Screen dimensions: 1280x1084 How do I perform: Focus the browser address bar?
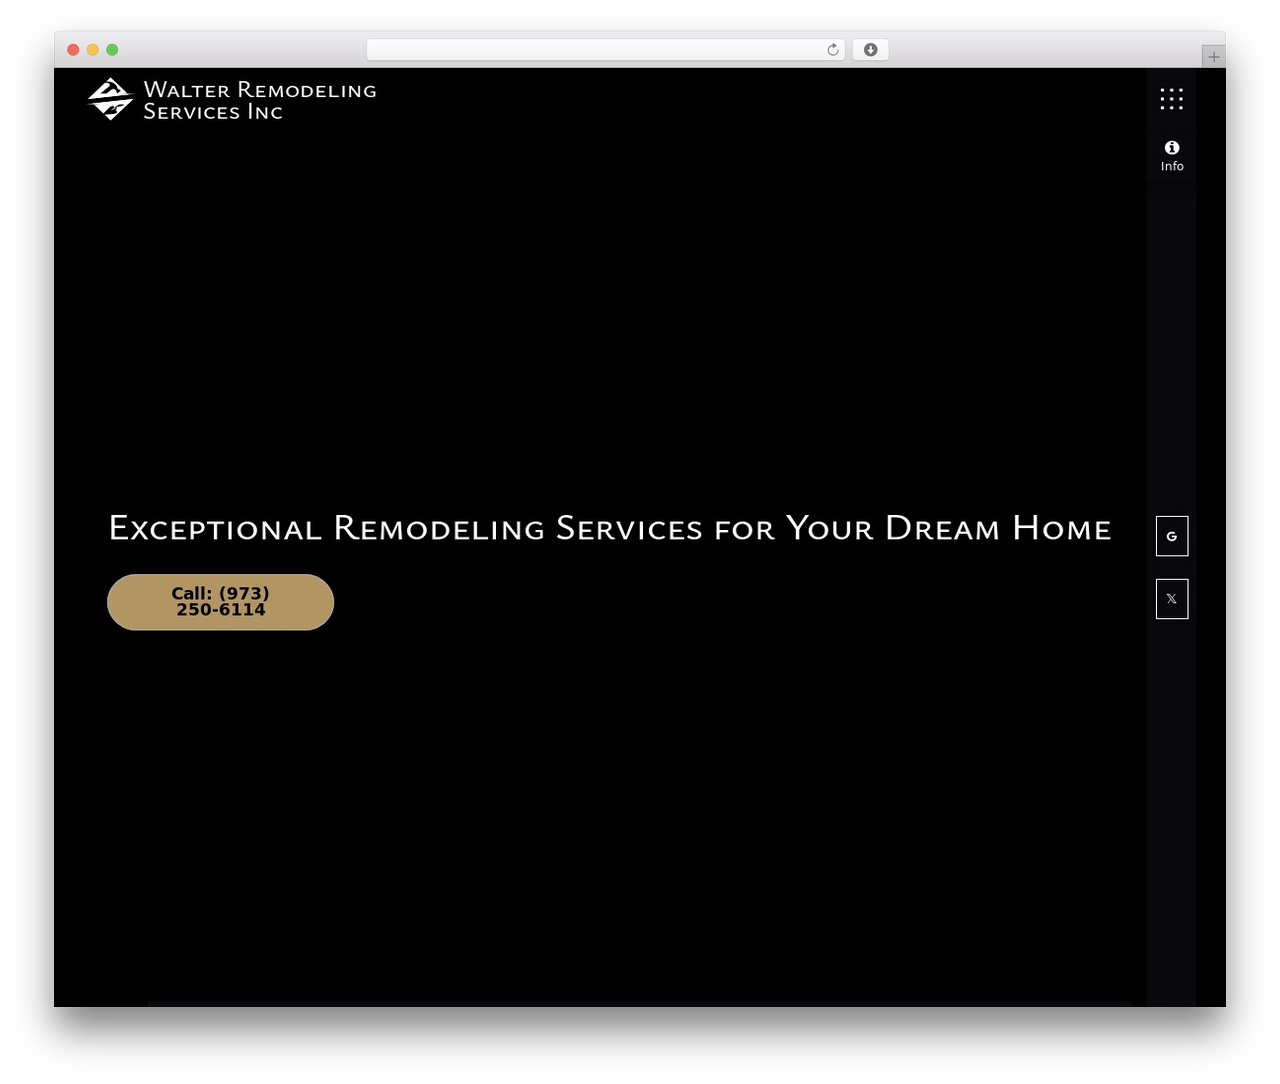pyautogui.click(x=605, y=50)
